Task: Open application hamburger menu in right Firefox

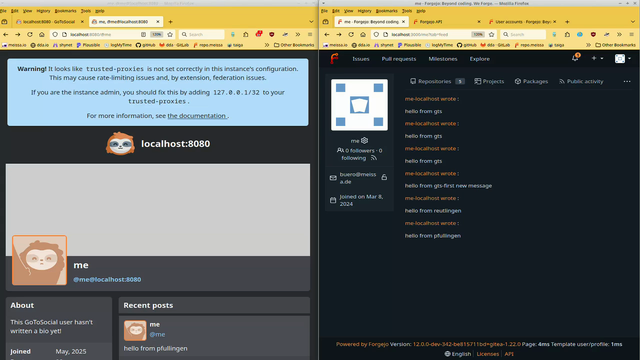Action: (x=631, y=35)
